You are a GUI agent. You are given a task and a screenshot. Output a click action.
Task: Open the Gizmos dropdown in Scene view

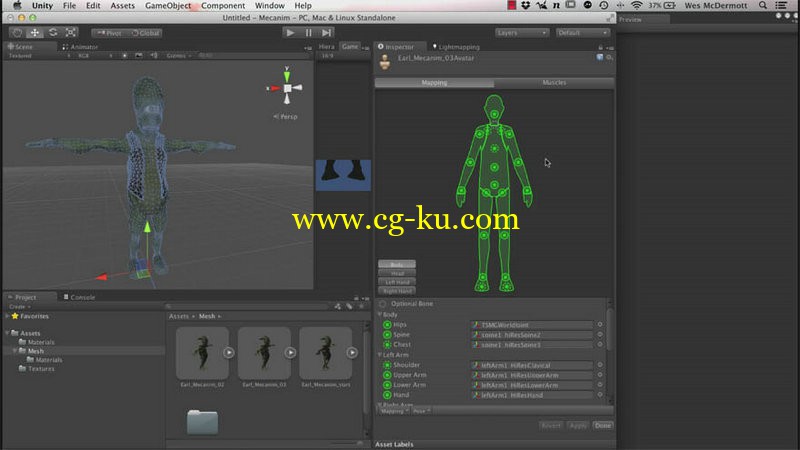click(179, 56)
